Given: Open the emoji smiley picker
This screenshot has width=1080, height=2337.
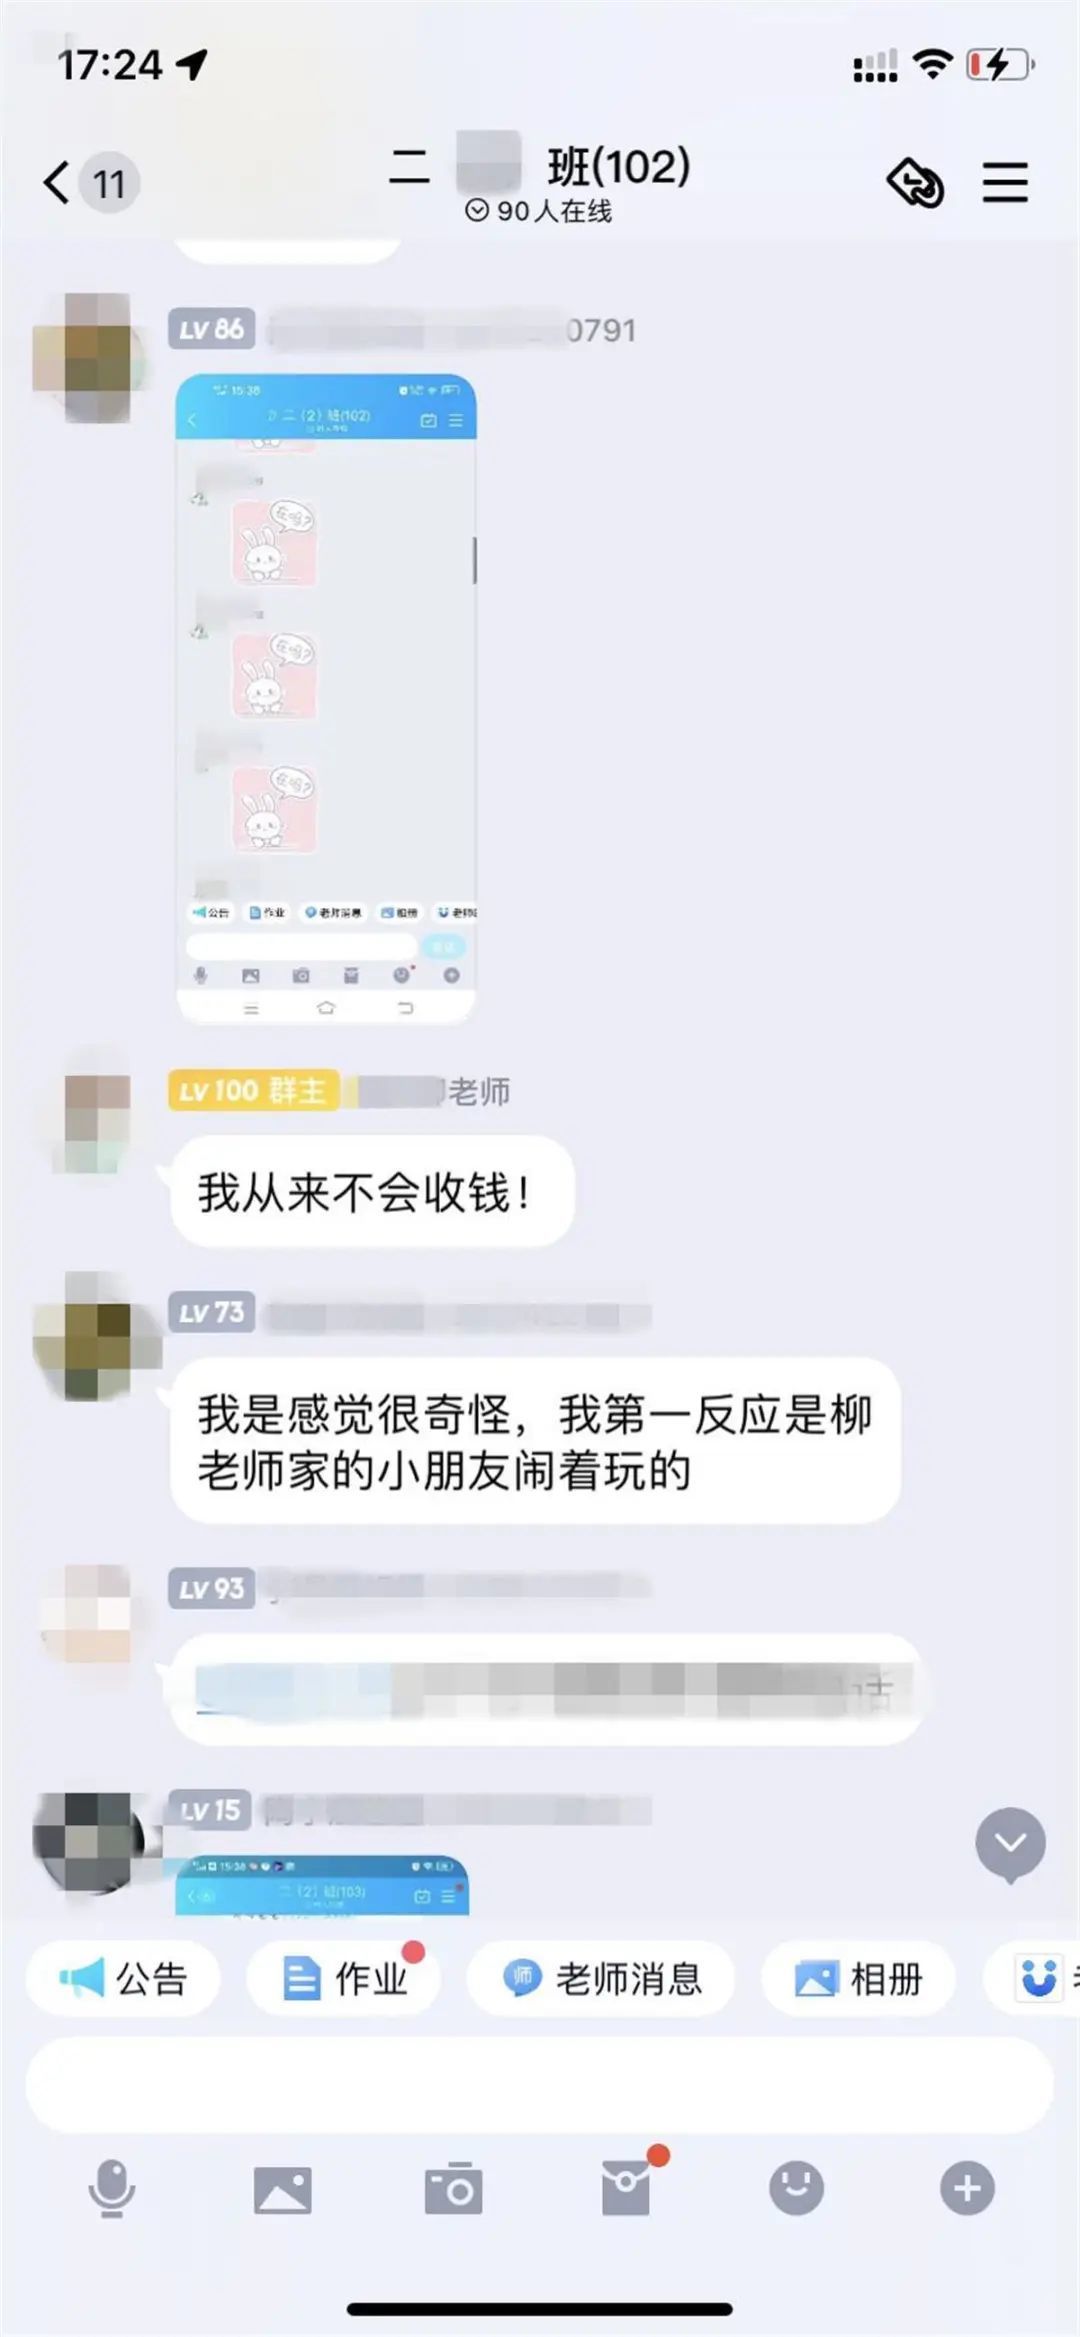Looking at the screenshot, I should tap(796, 2187).
